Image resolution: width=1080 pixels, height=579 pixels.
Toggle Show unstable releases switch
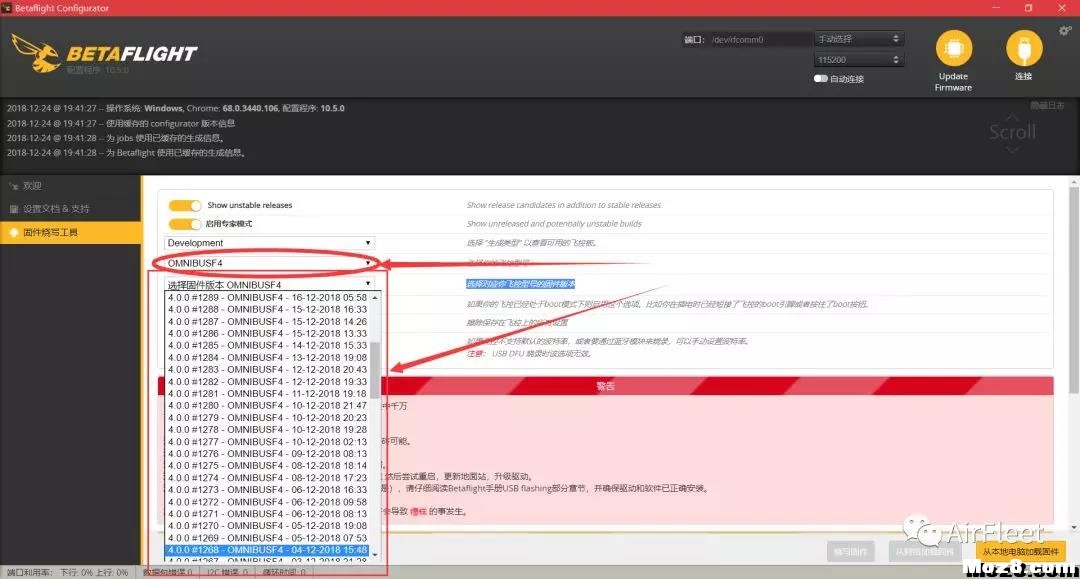click(x=185, y=205)
